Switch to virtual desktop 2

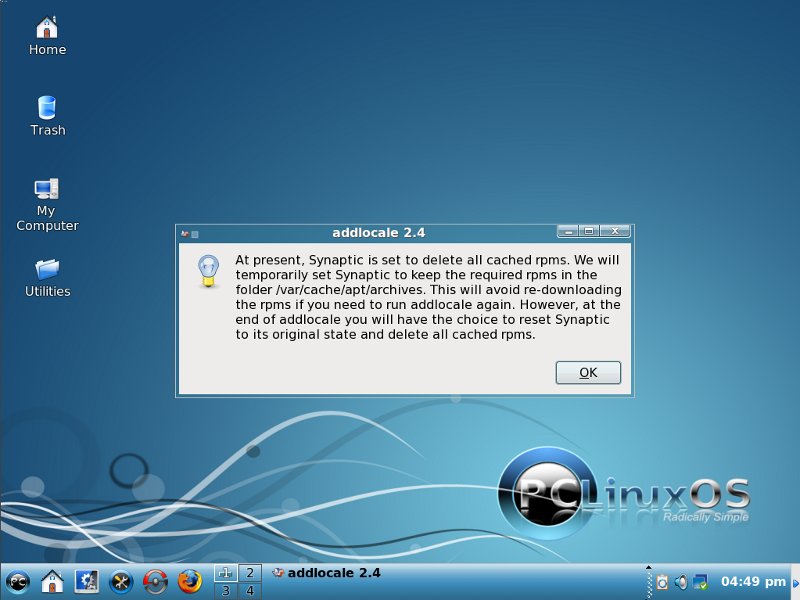(249, 573)
